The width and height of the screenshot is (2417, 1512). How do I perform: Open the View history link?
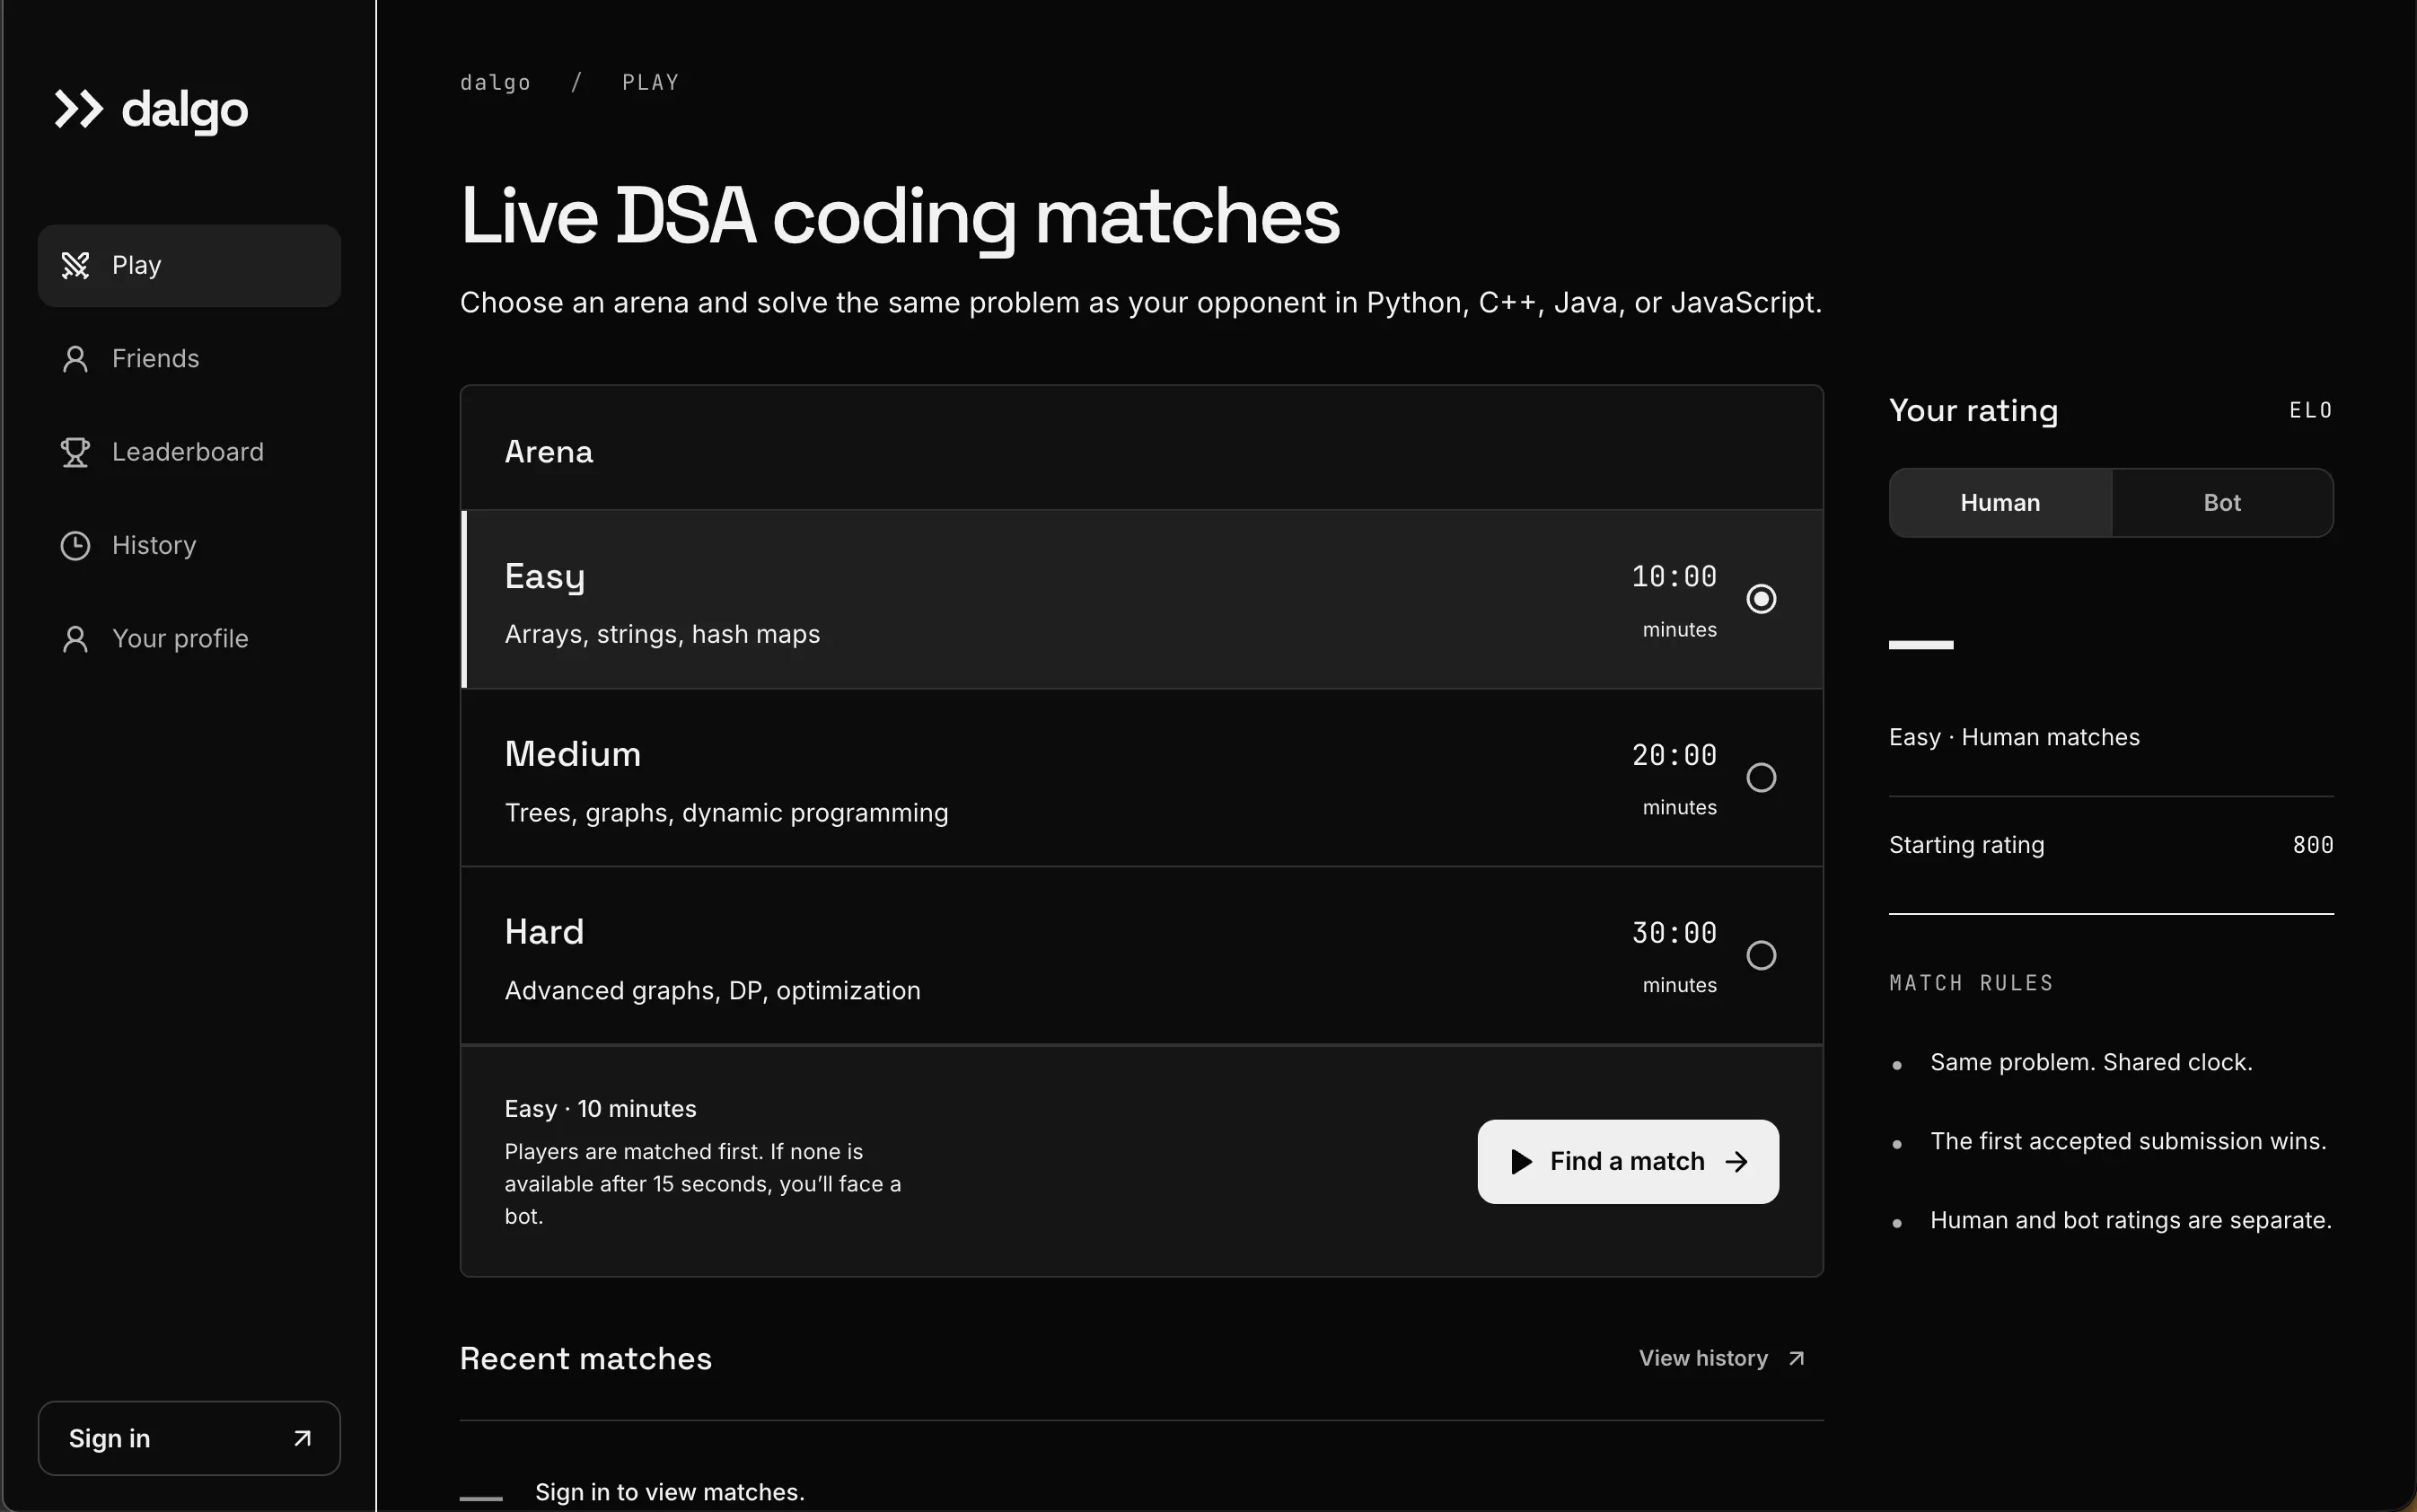pyautogui.click(x=1722, y=1358)
